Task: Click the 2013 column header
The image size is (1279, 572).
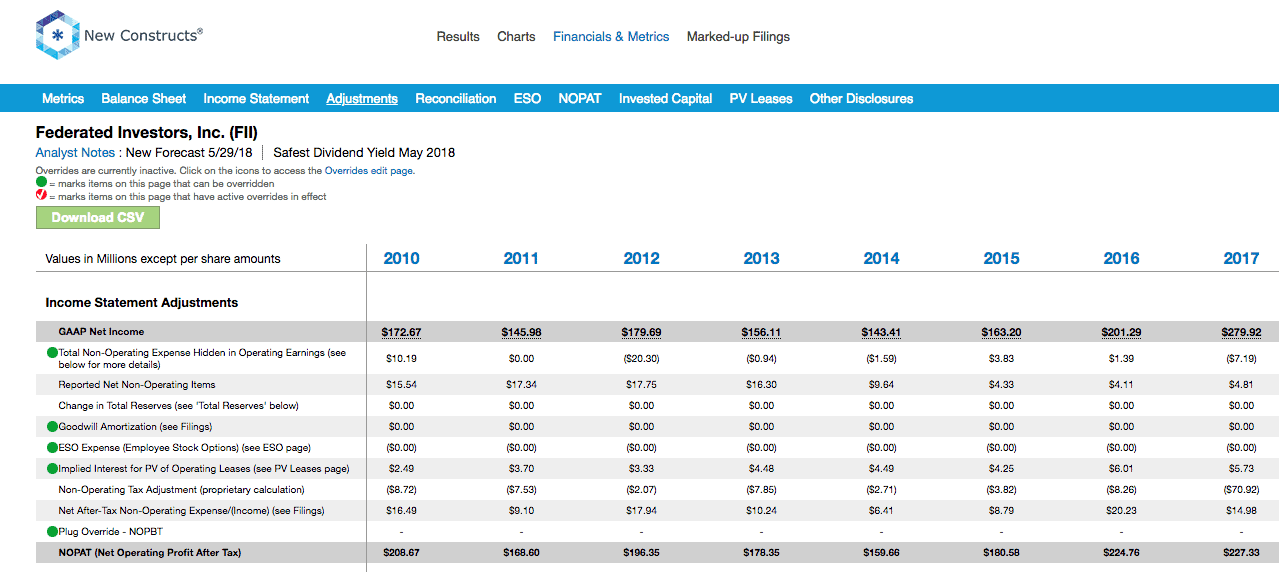Action: pos(761,258)
